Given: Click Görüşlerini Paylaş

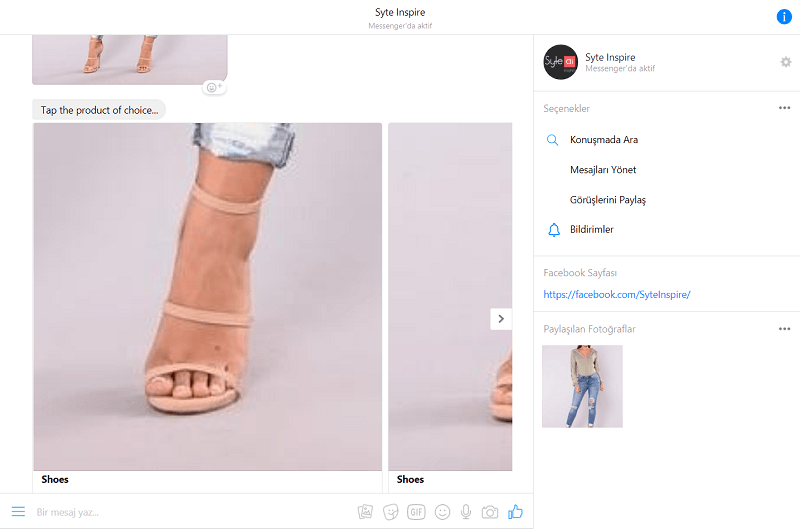Looking at the screenshot, I should coord(607,200).
